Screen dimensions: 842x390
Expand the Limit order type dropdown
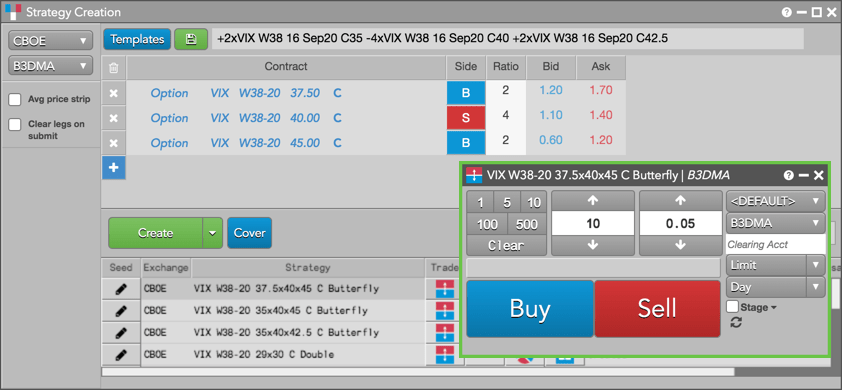point(775,265)
